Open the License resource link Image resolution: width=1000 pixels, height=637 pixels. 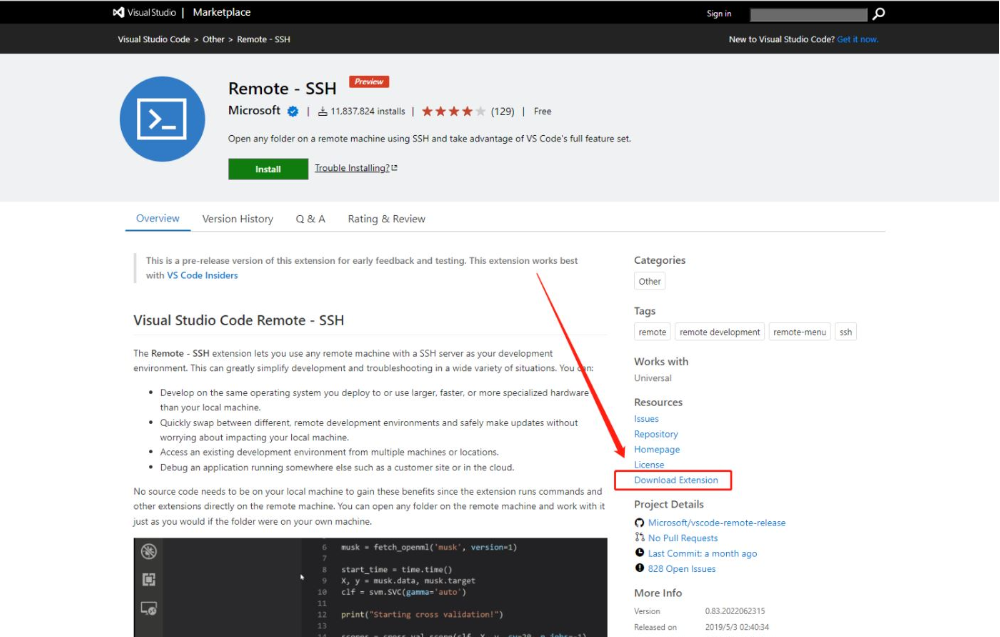tap(649, 464)
